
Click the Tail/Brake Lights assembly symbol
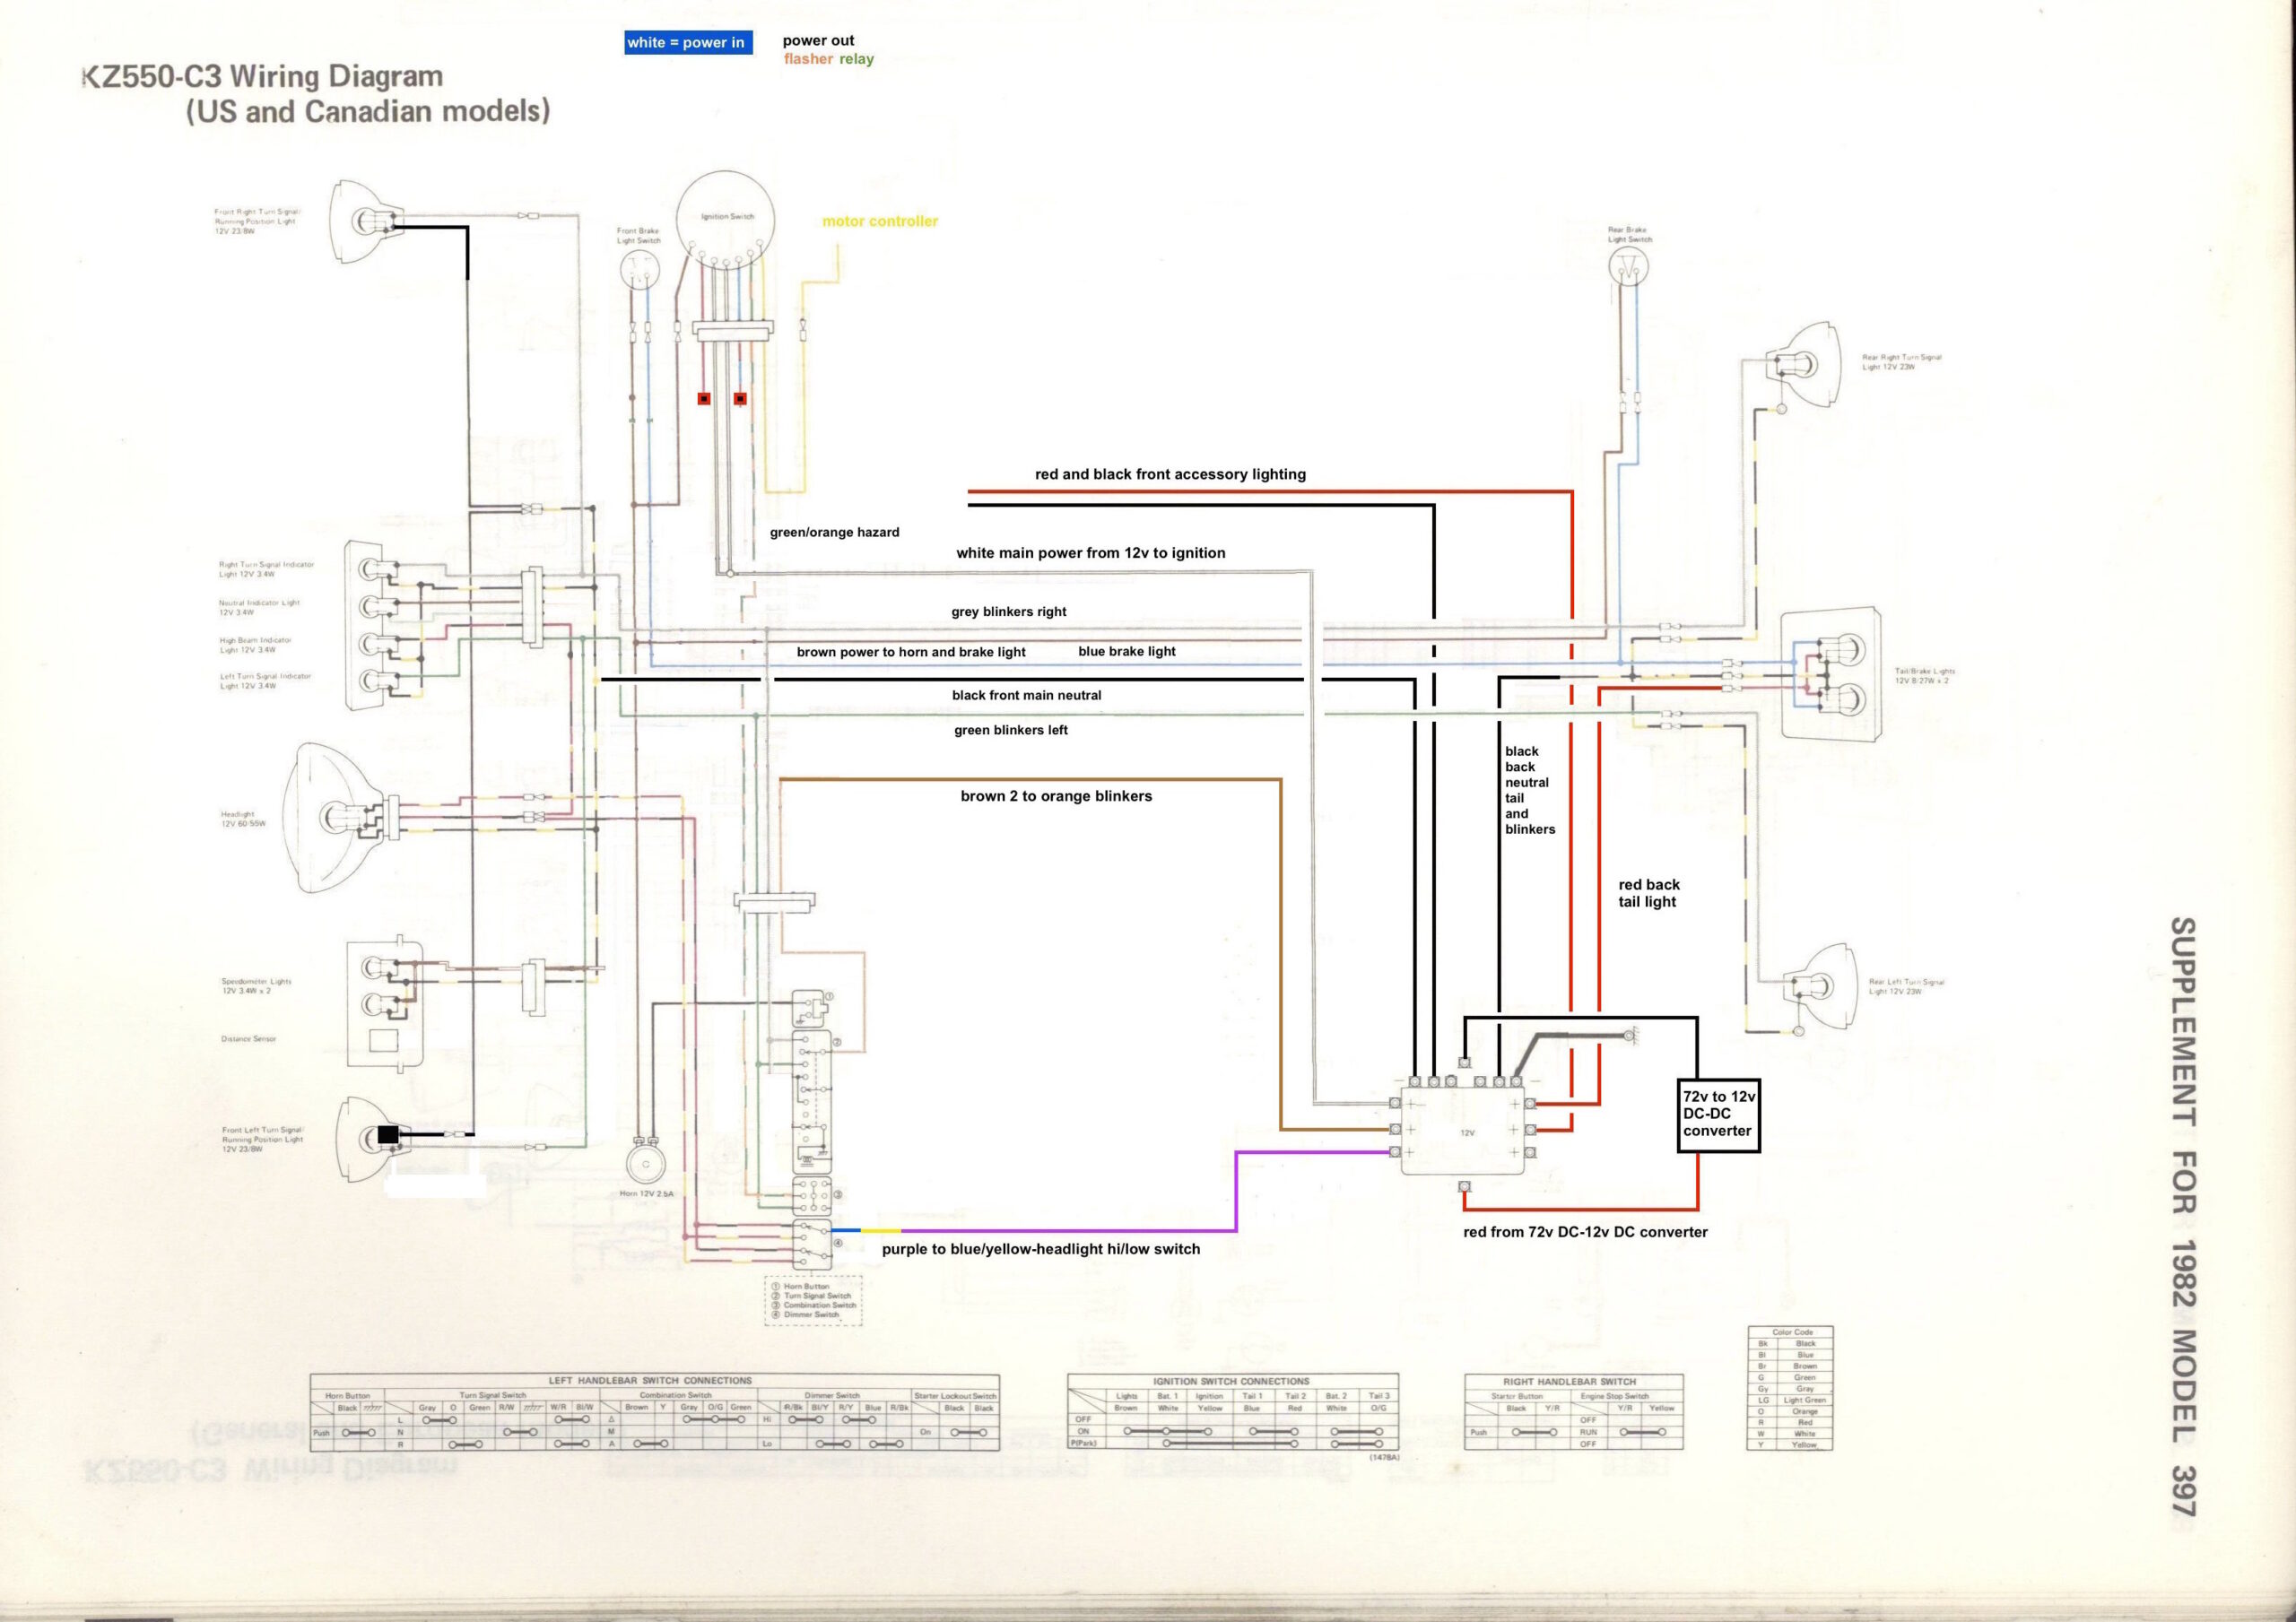1832,675
